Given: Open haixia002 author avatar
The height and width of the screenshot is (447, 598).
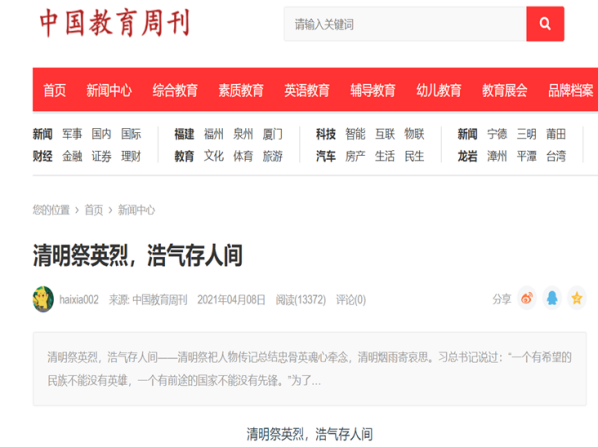Looking at the screenshot, I should [43, 299].
